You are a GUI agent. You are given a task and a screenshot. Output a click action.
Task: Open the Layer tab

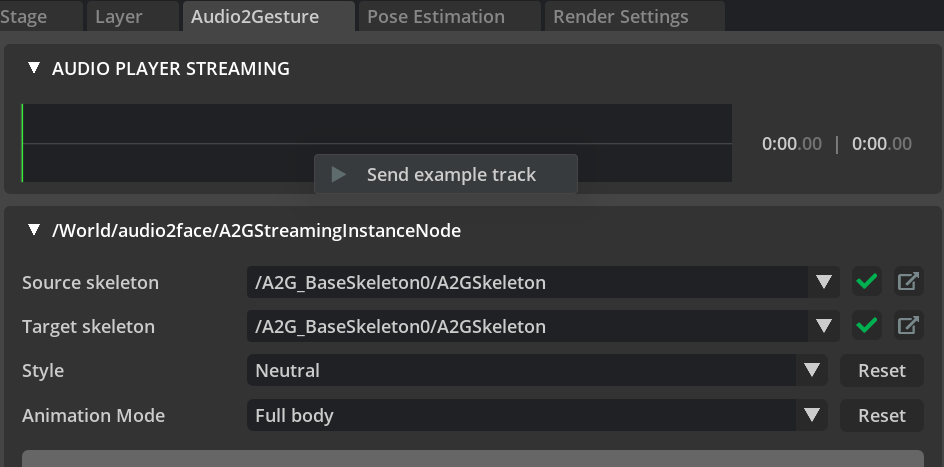tap(119, 16)
